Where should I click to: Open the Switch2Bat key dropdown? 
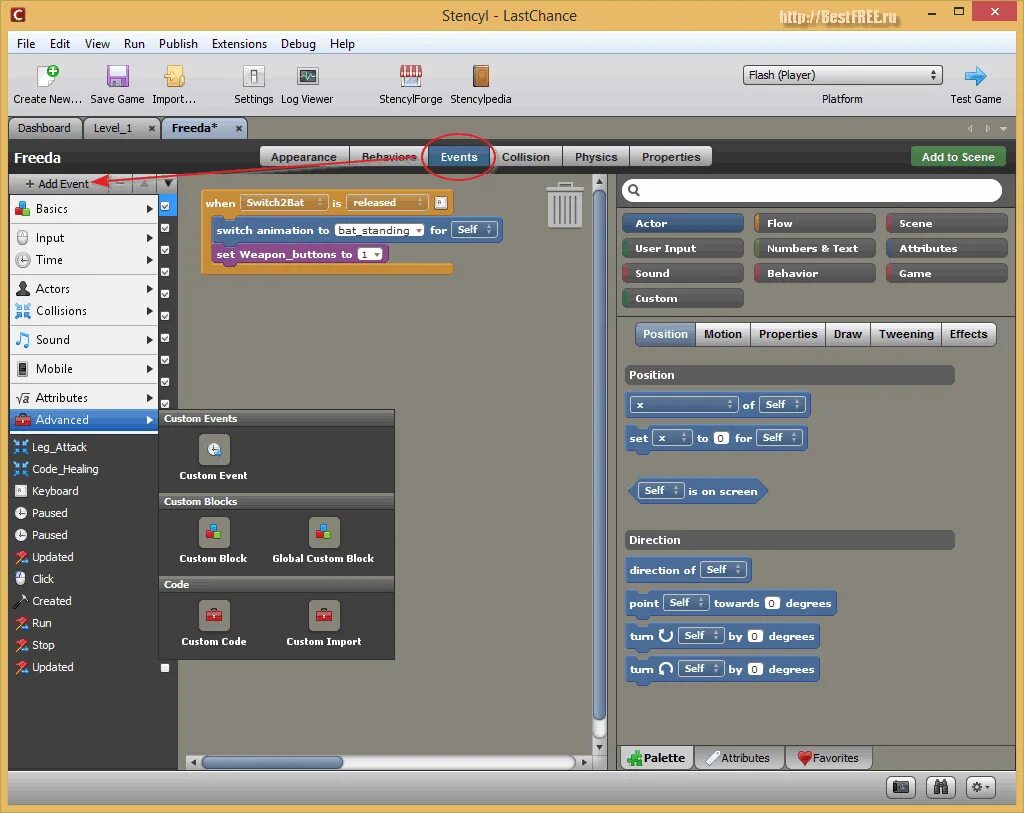point(283,202)
